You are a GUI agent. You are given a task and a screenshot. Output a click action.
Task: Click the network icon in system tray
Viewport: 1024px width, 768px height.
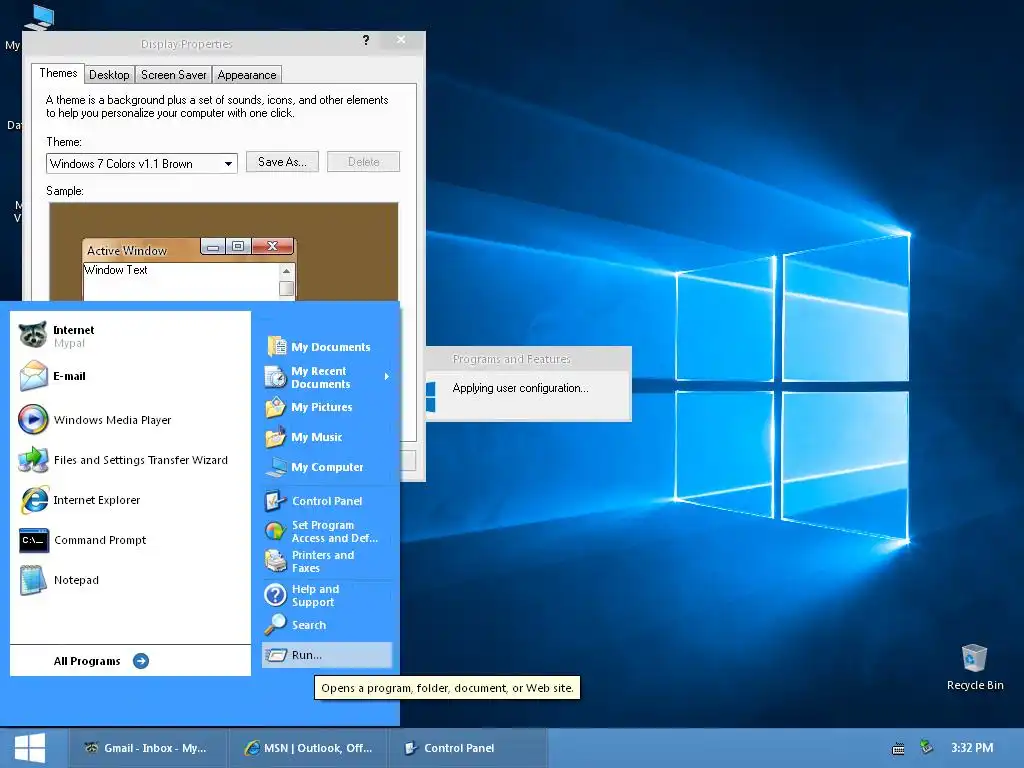click(x=926, y=746)
